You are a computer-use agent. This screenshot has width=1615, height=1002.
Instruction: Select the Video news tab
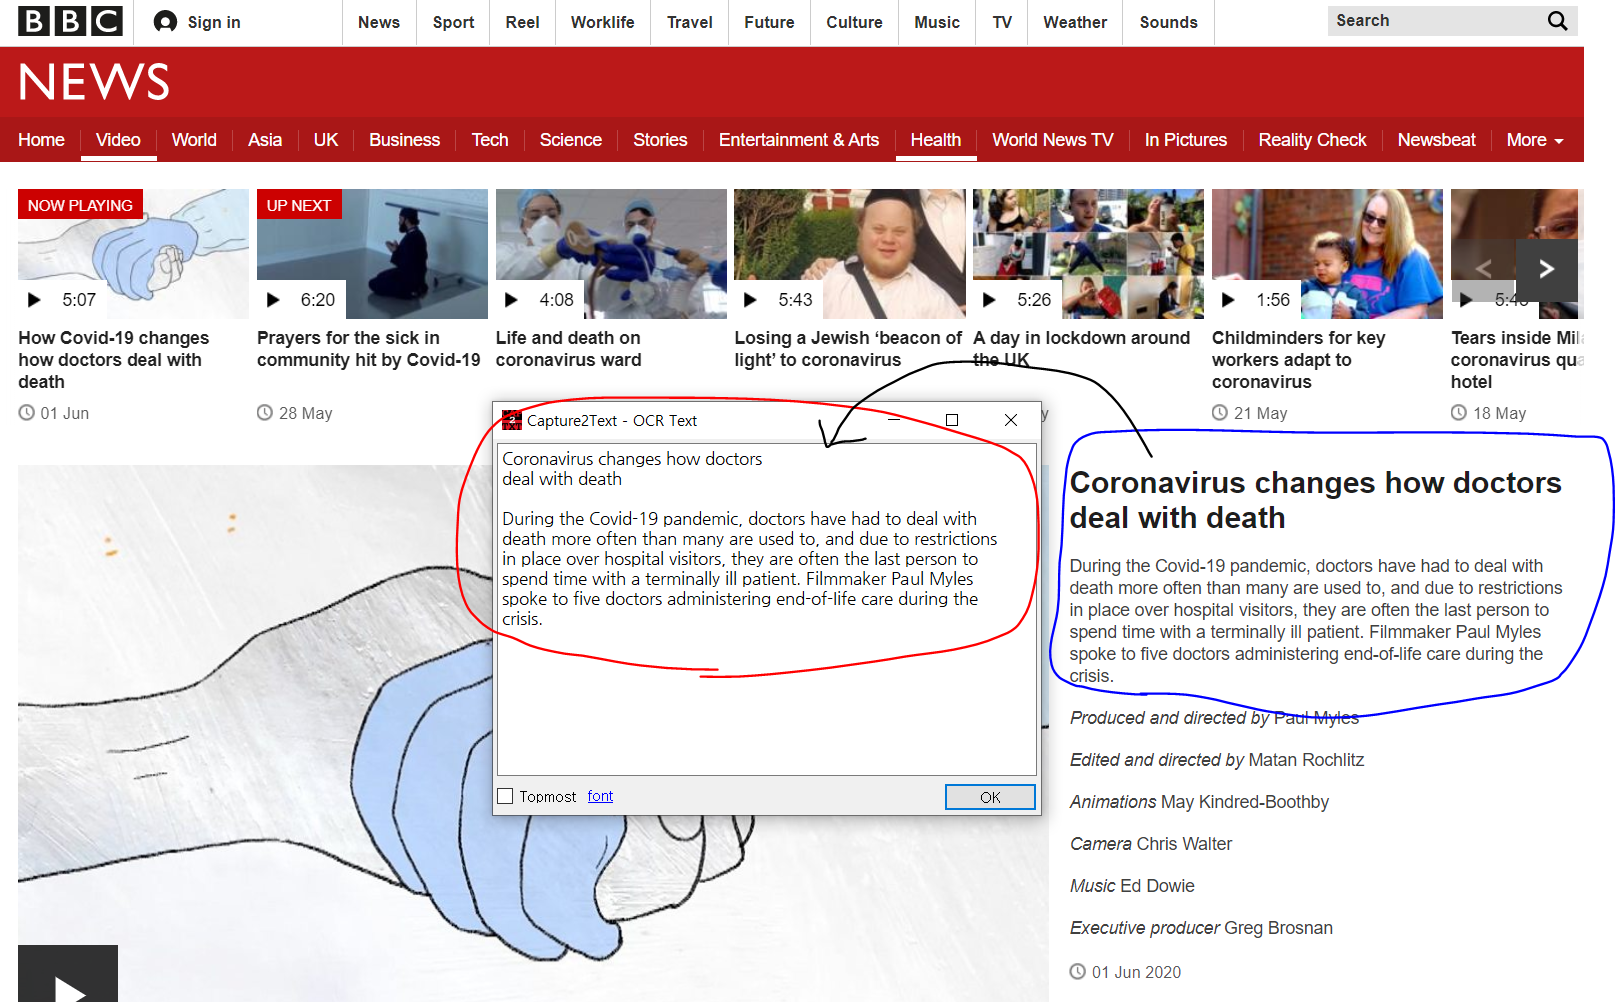click(x=118, y=140)
